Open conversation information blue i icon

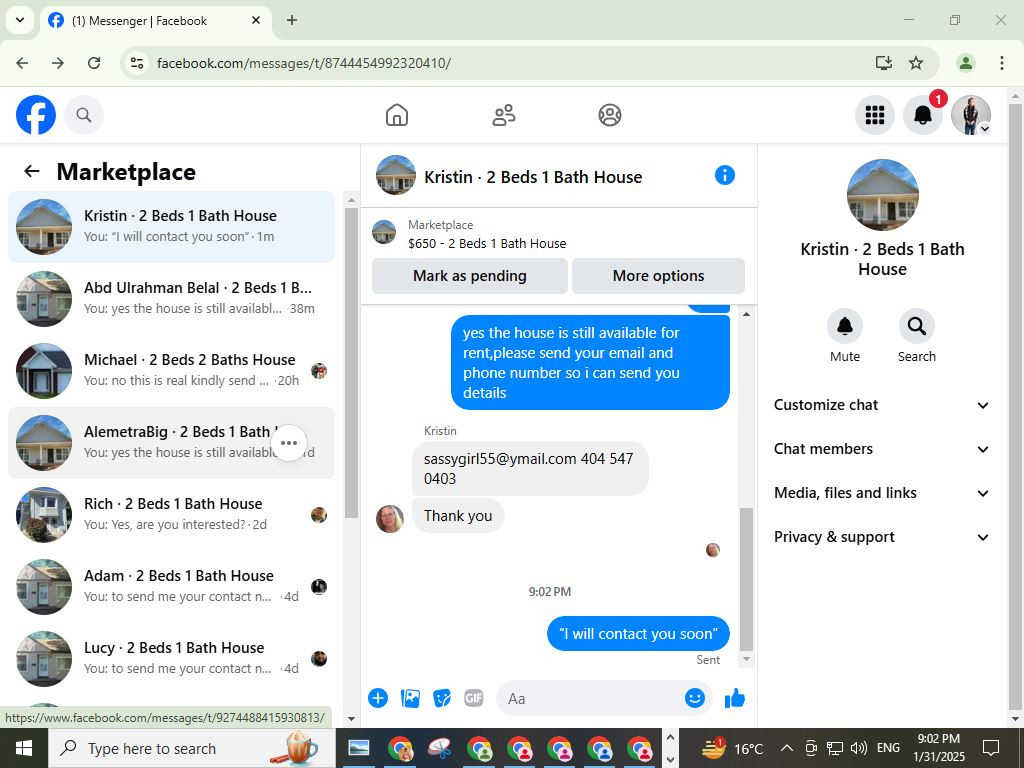tap(725, 175)
